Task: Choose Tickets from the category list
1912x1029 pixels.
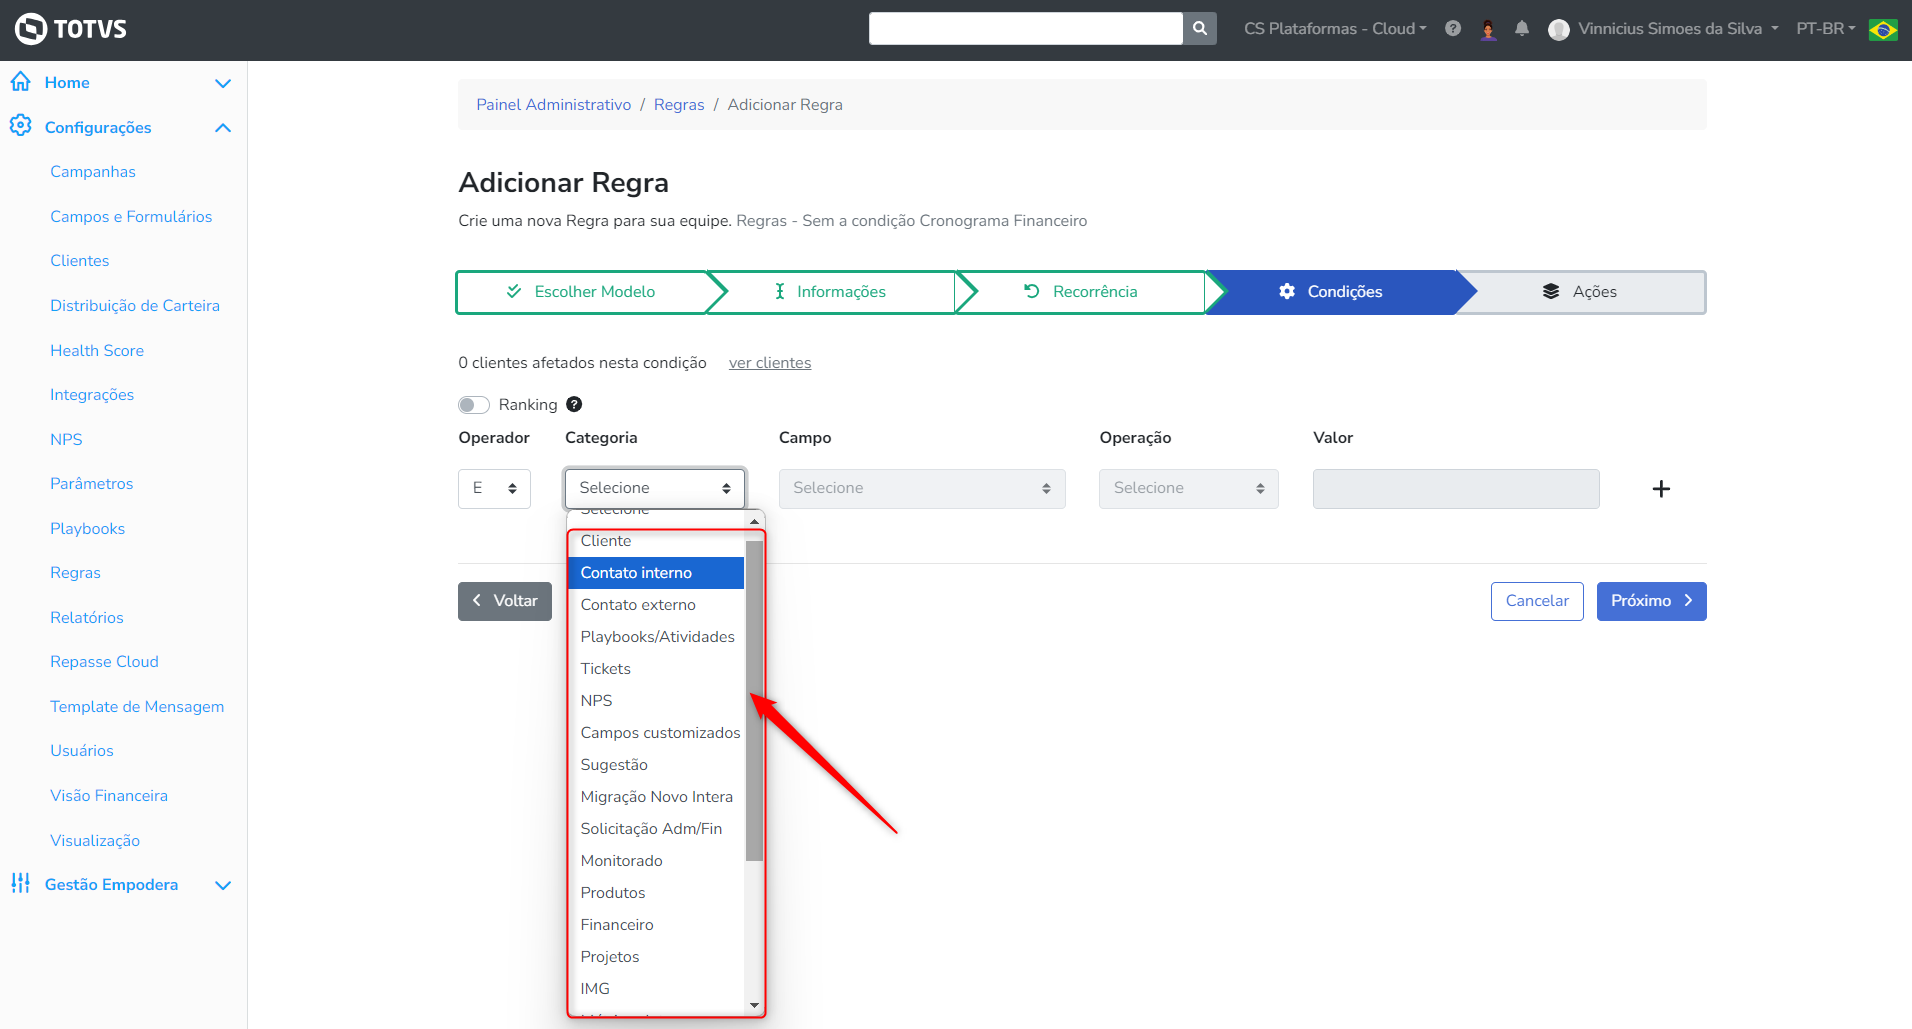Action: 606,669
